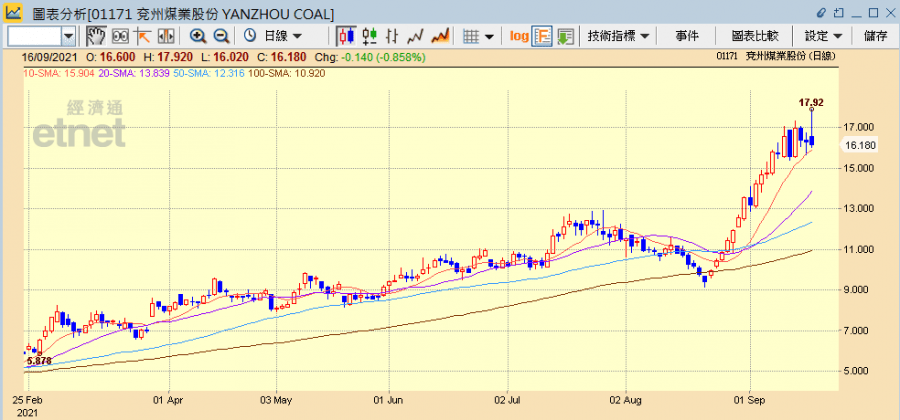900x420 pixels.
Task: Switch to OHLC bar chart icon
Action: (370, 35)
